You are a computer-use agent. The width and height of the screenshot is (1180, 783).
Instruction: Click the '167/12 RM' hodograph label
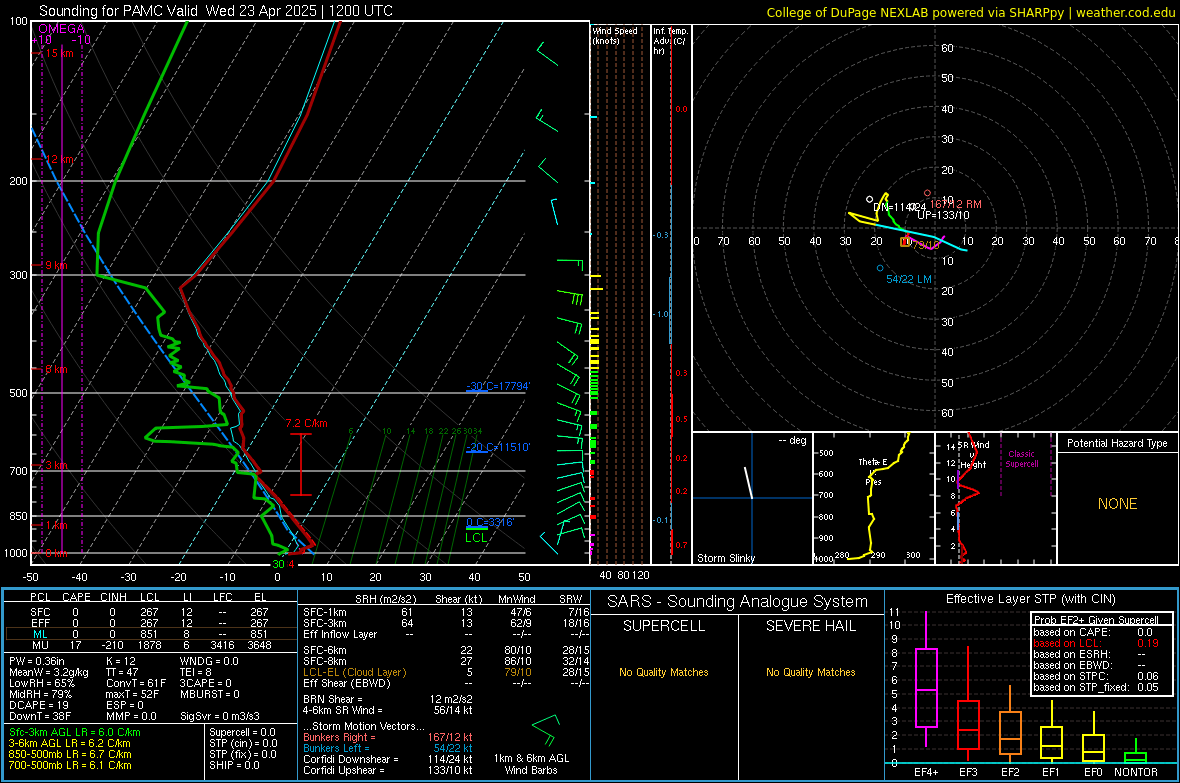[x=955, y=204]
